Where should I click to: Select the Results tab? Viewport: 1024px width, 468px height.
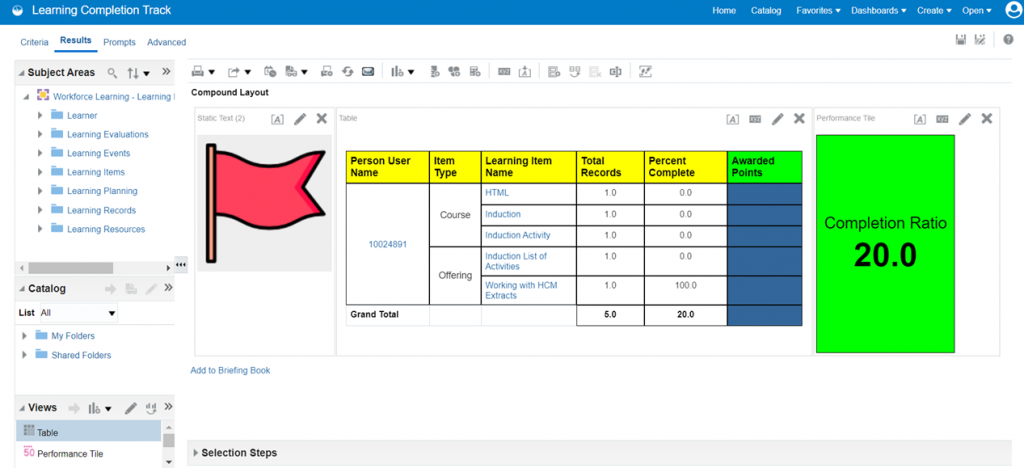click(x=76, y=40)
